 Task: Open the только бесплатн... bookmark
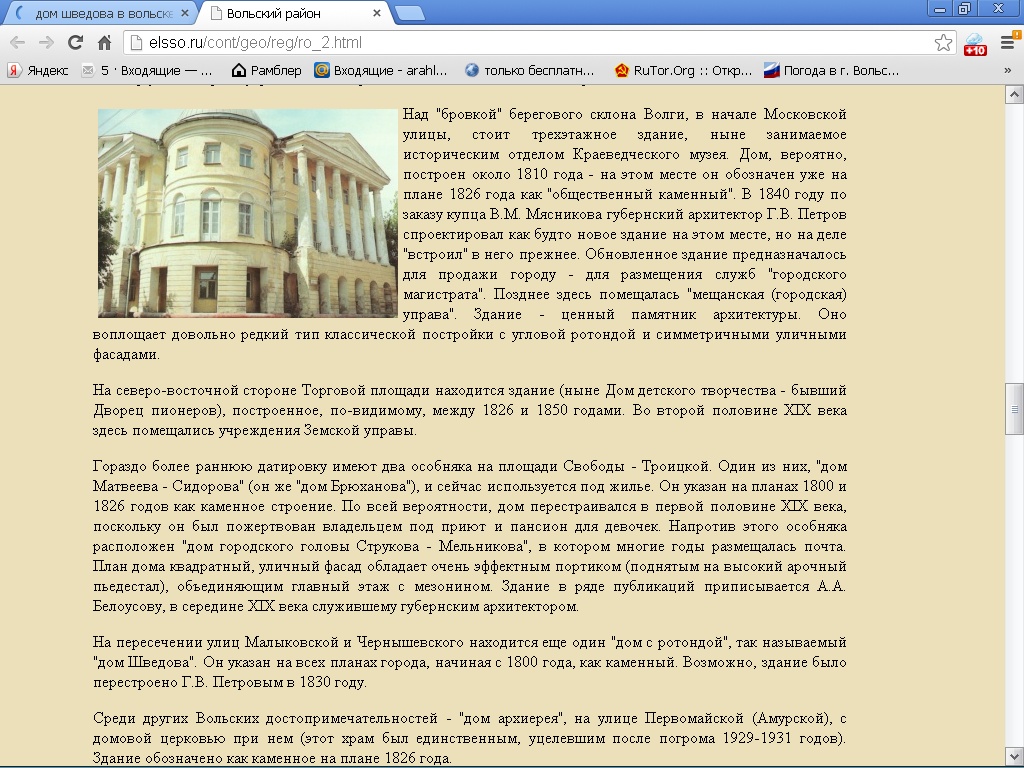530,71
